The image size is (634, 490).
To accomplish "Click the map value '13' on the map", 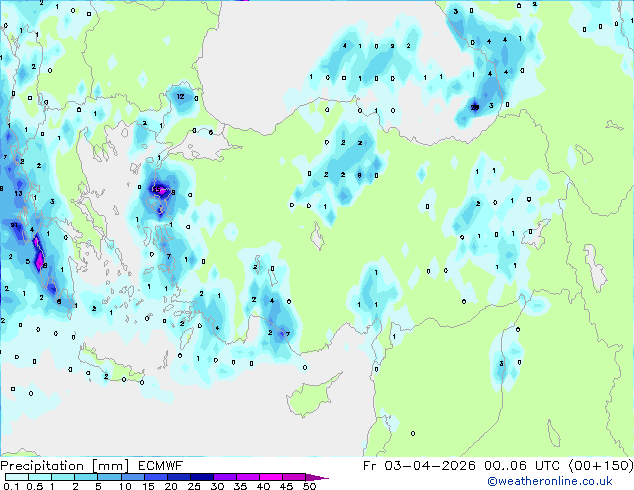I will [19, 193].
